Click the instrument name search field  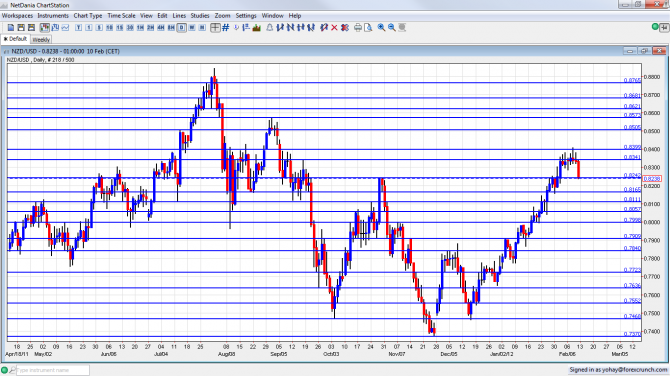53,370
